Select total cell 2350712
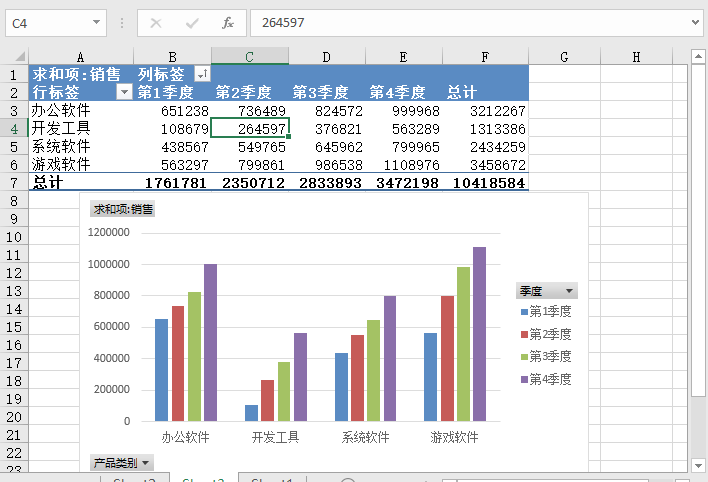 coord(250,183)
